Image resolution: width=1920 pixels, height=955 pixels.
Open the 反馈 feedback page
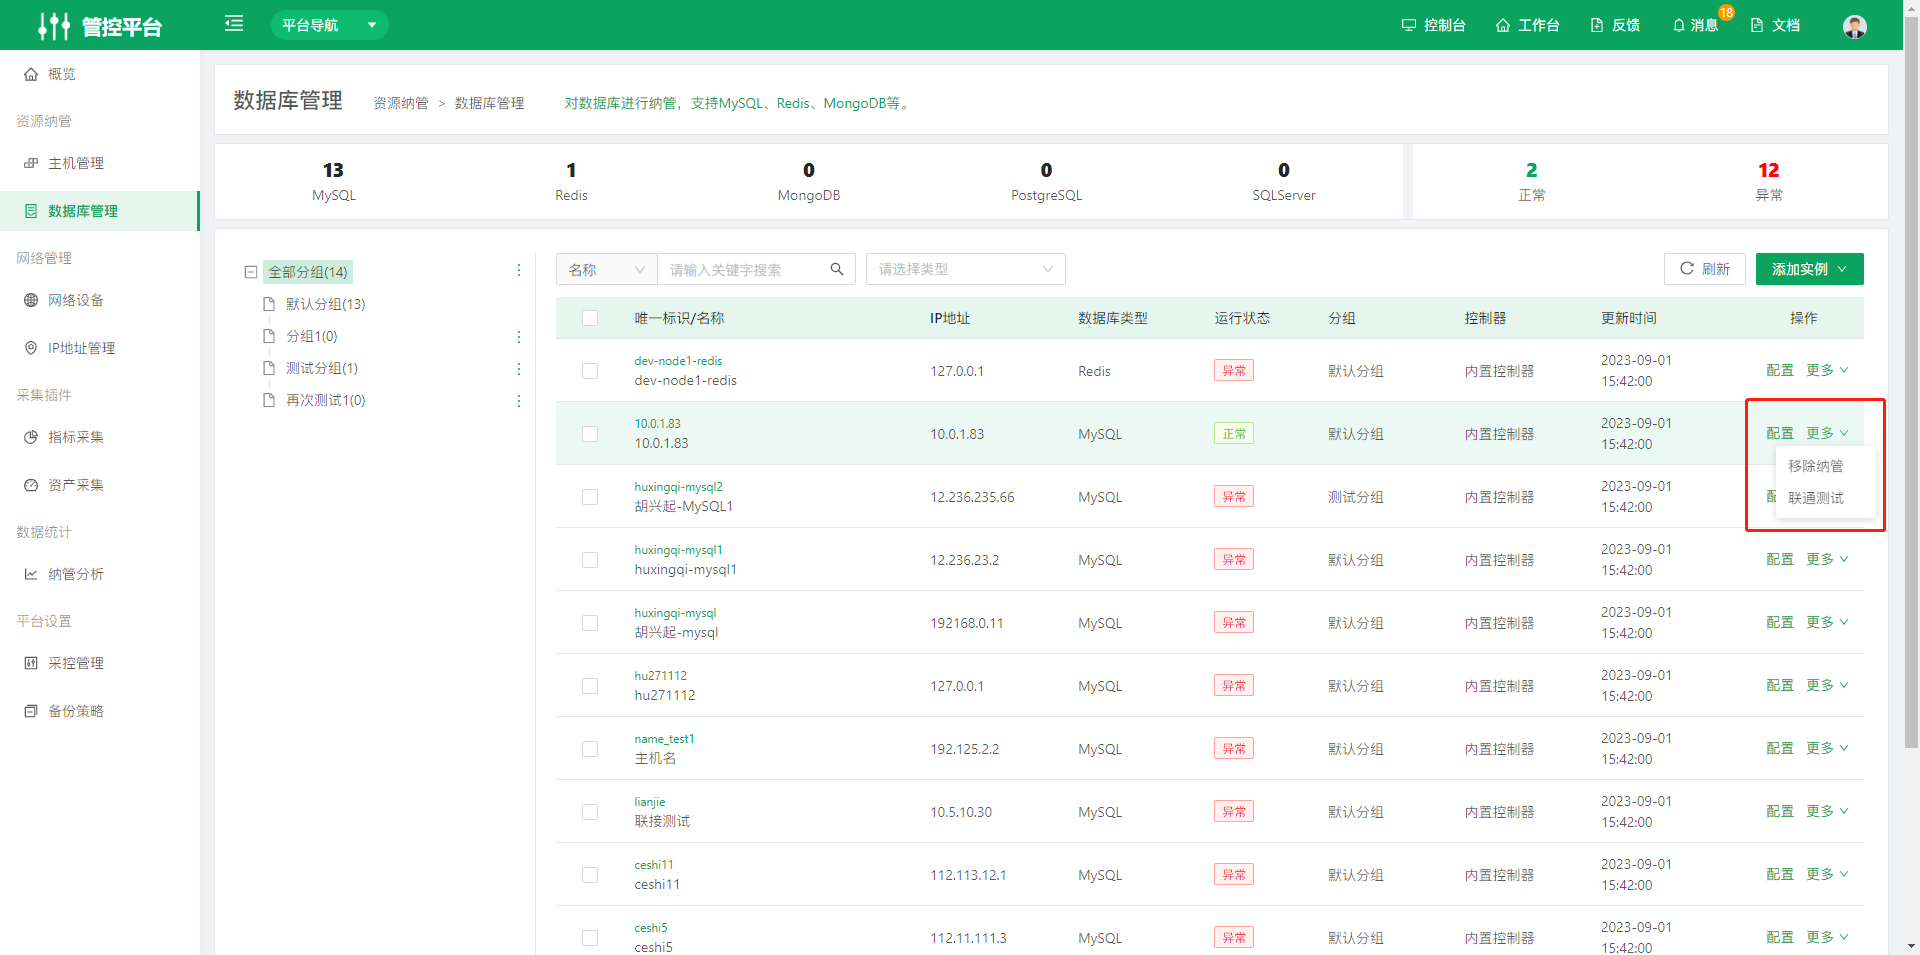[1615, 25]
